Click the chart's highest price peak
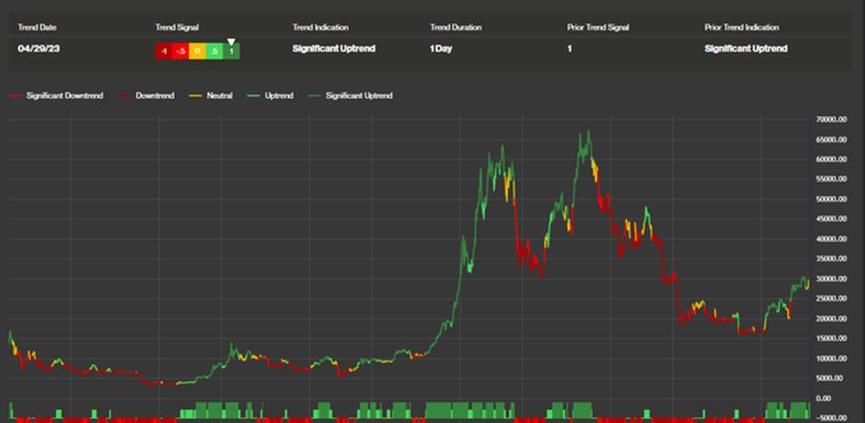This screenshot has width=865, height=423. click(x=588, y=131)
